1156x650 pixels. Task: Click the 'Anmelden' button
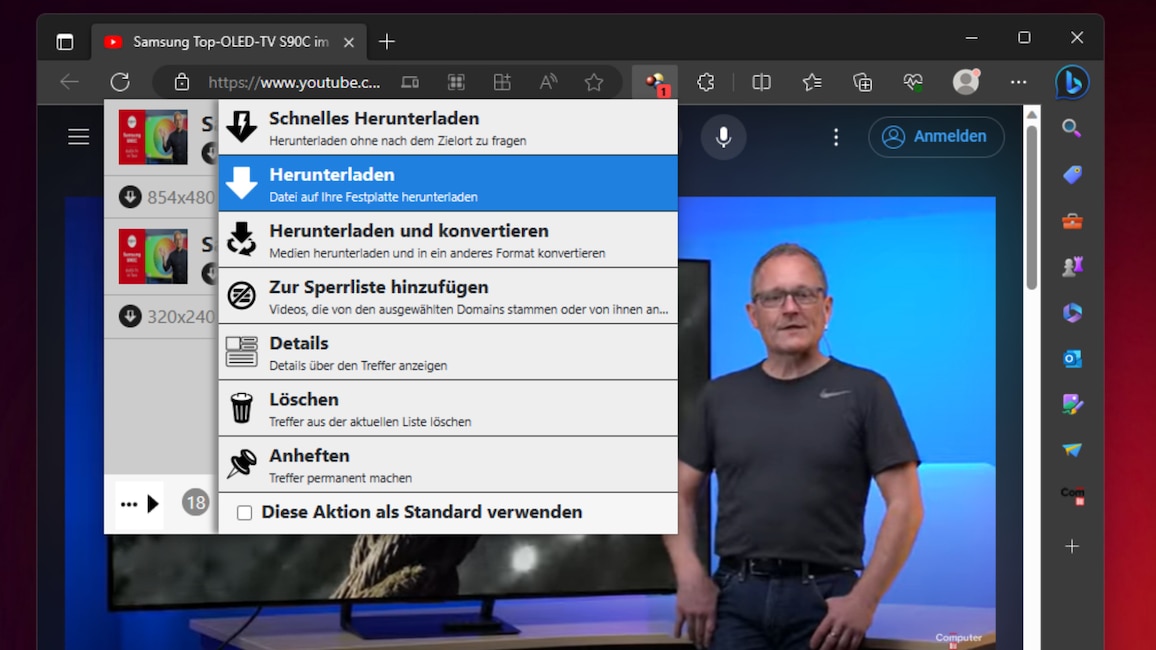936,136
